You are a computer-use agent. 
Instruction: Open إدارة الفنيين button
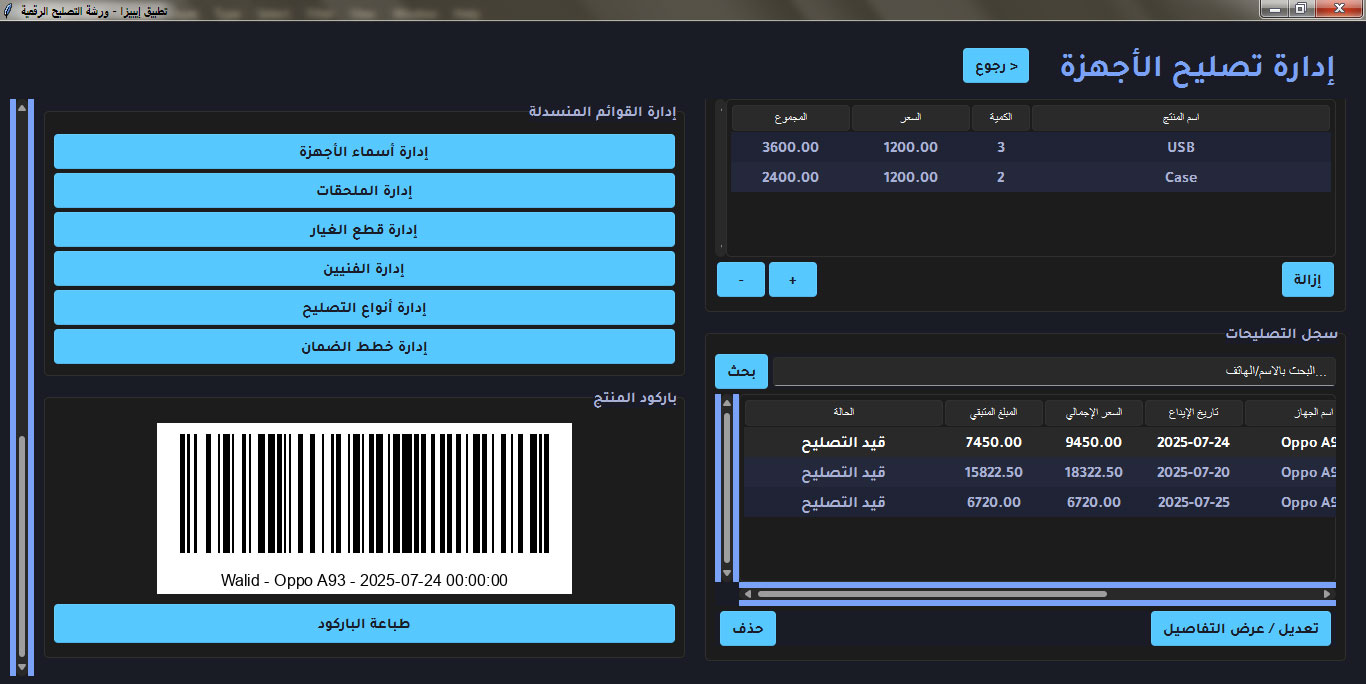pos(364,269)
